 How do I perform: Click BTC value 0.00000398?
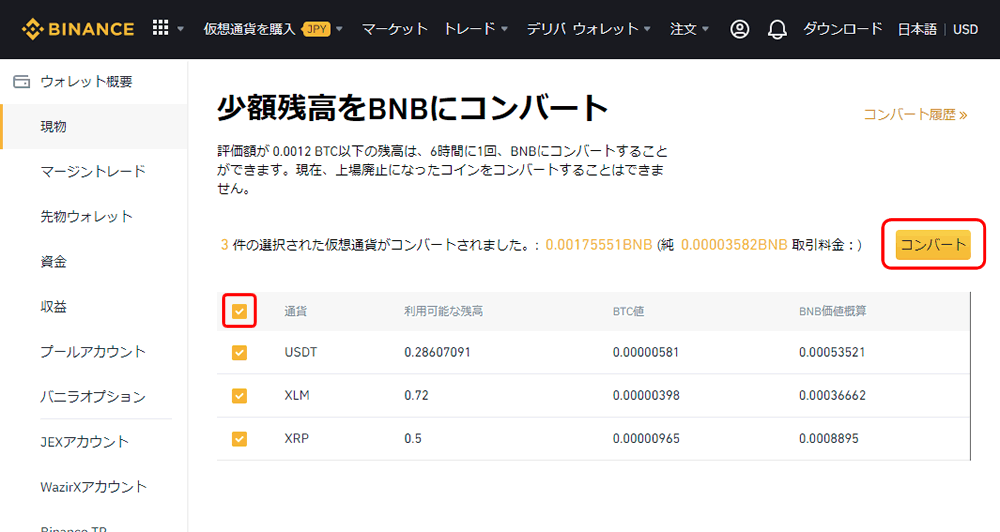646,395
